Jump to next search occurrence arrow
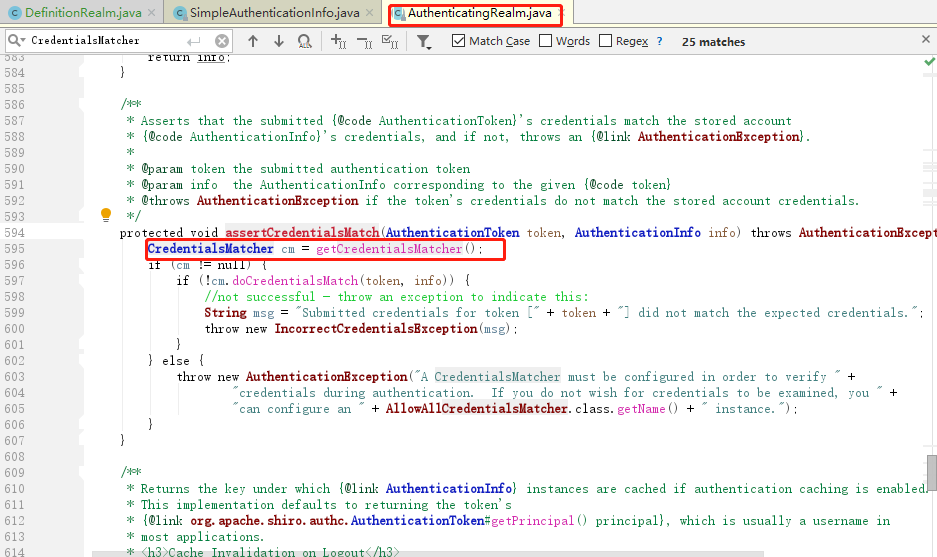This screenshot has width=937, height=557. click(x=278, y=41)
